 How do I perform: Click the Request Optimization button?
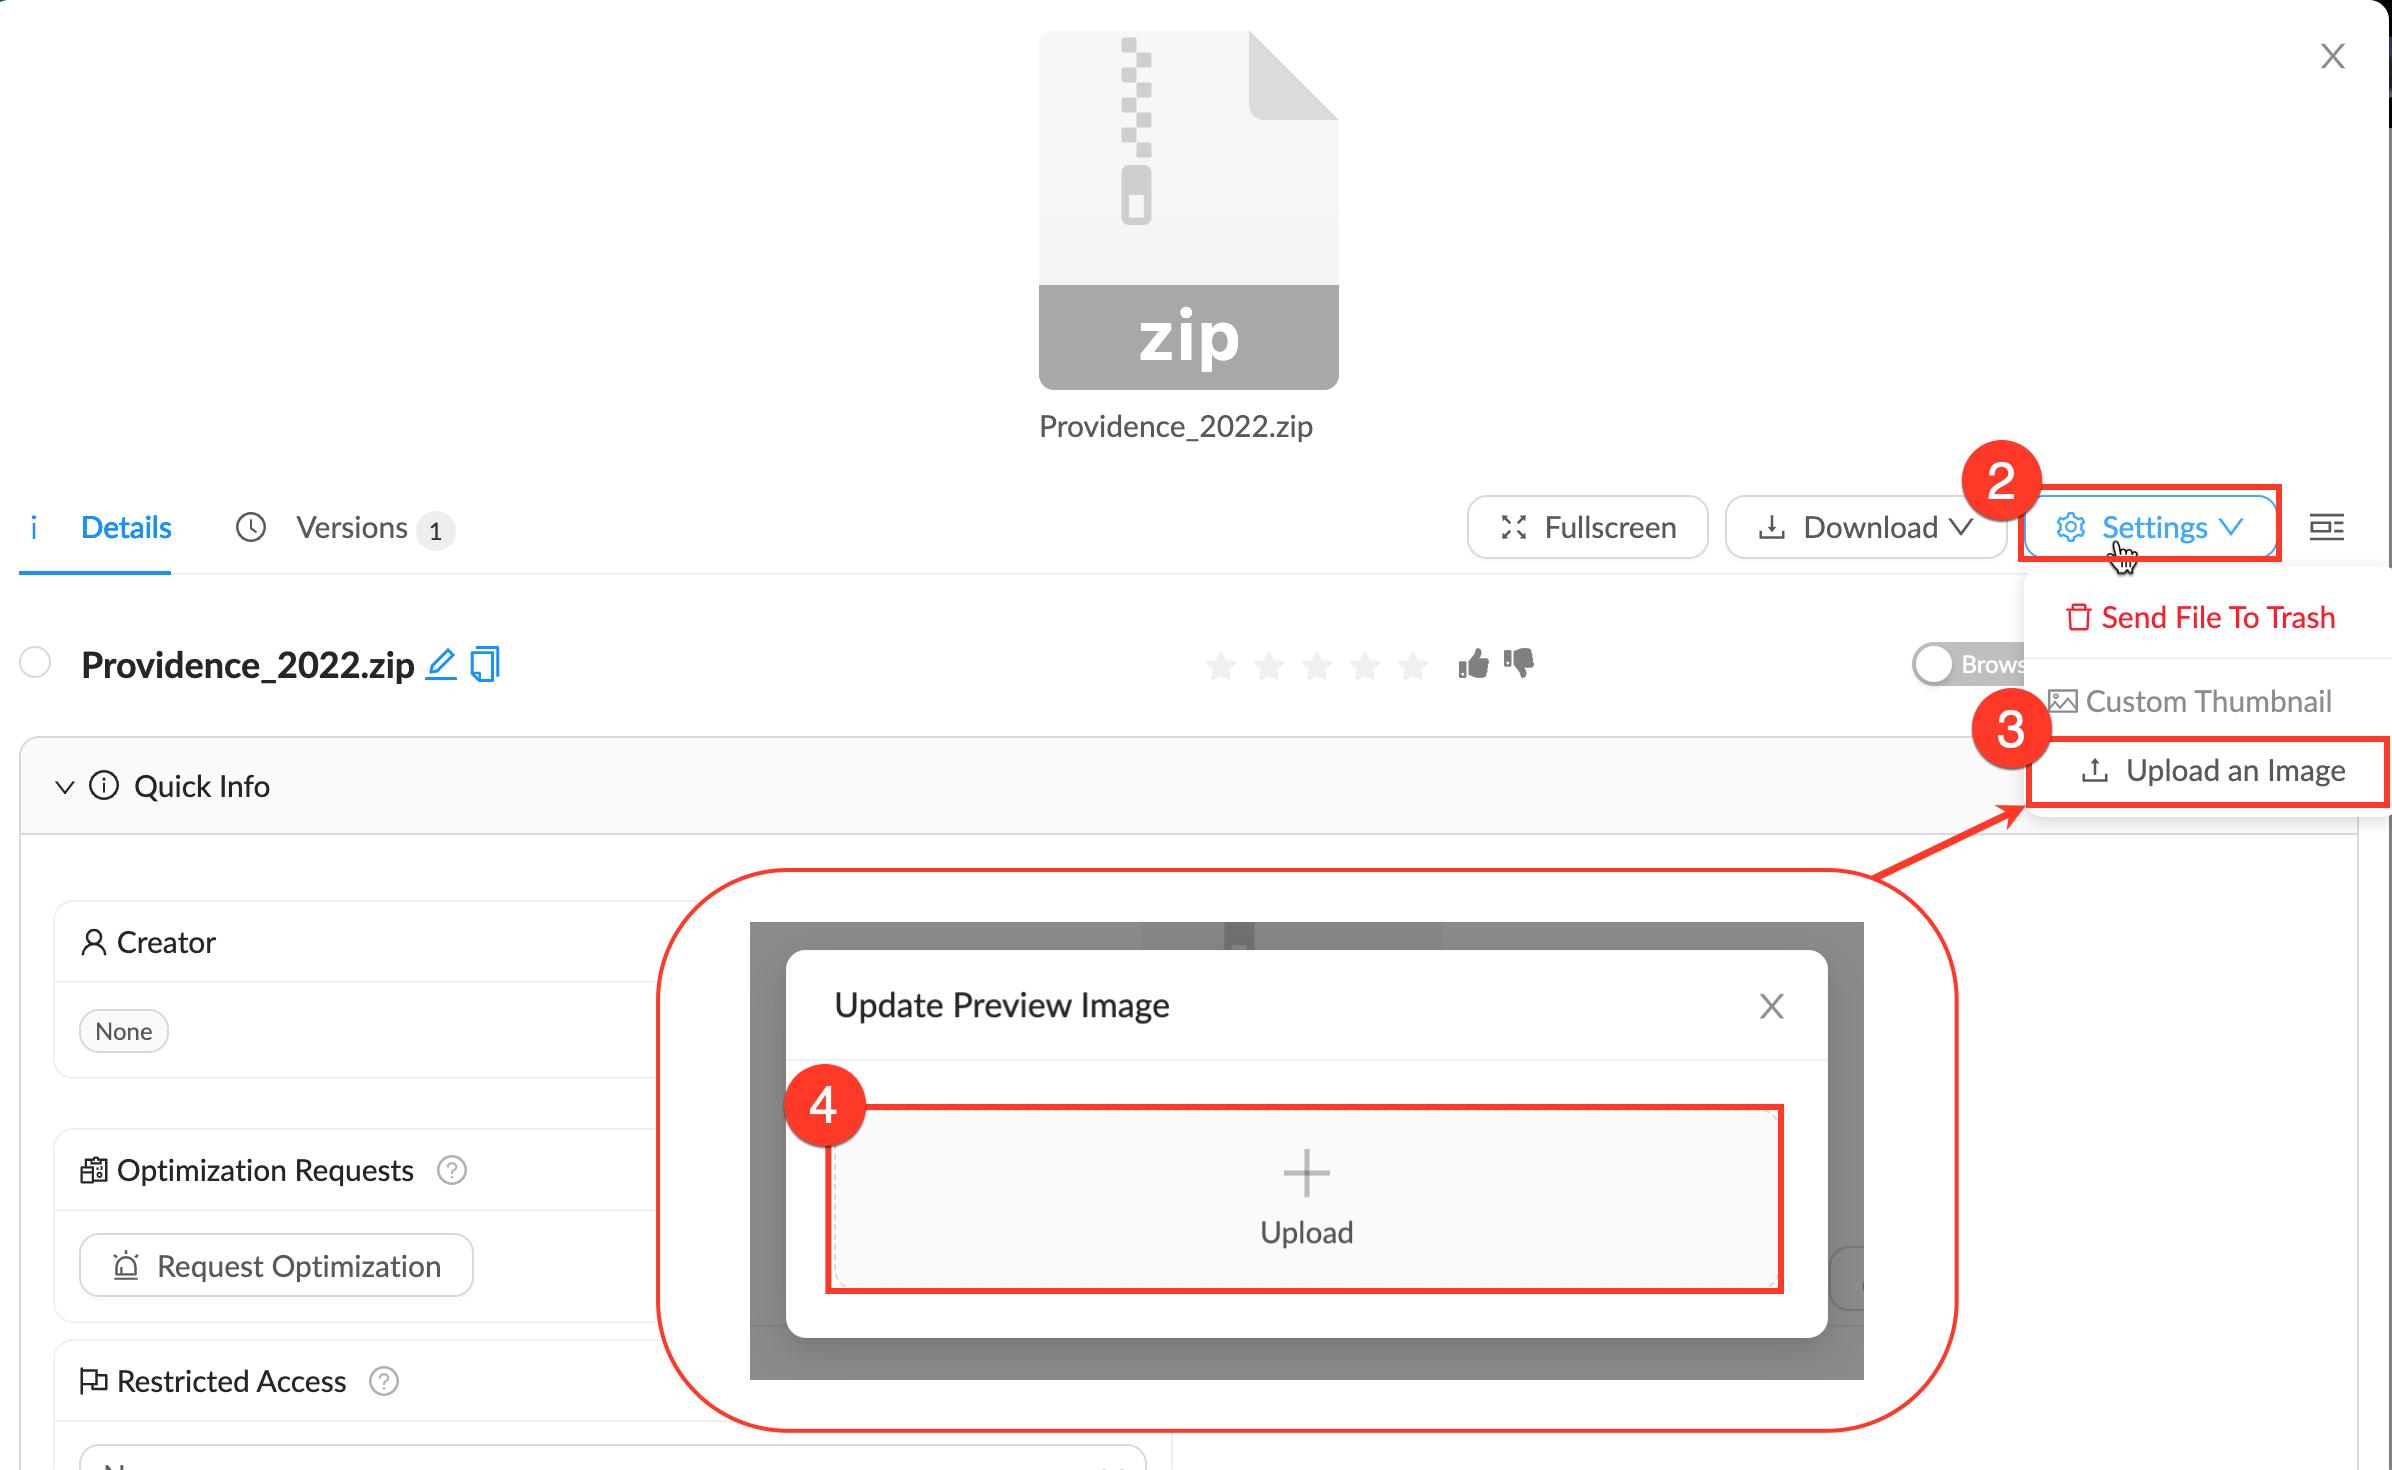pos(276,1266)
